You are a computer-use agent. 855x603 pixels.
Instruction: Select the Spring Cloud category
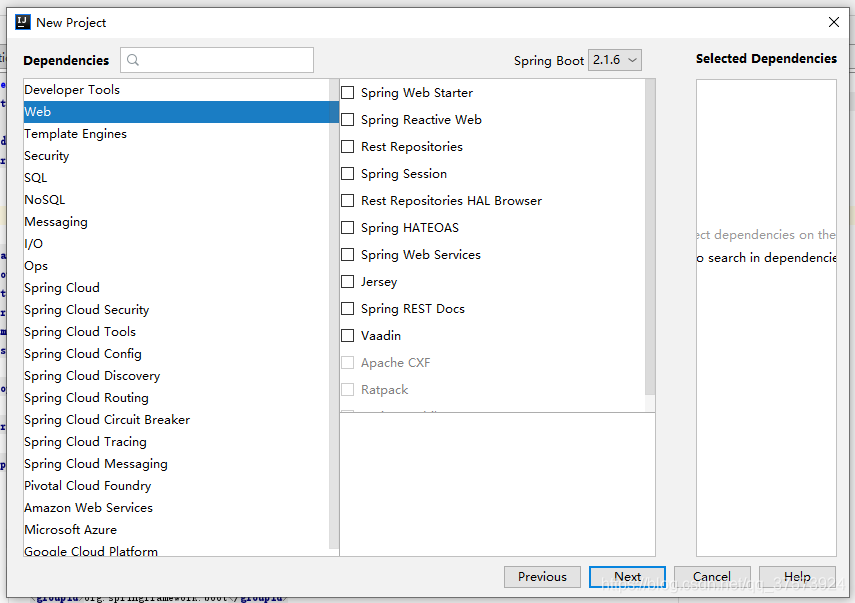(x=177, y=288)
